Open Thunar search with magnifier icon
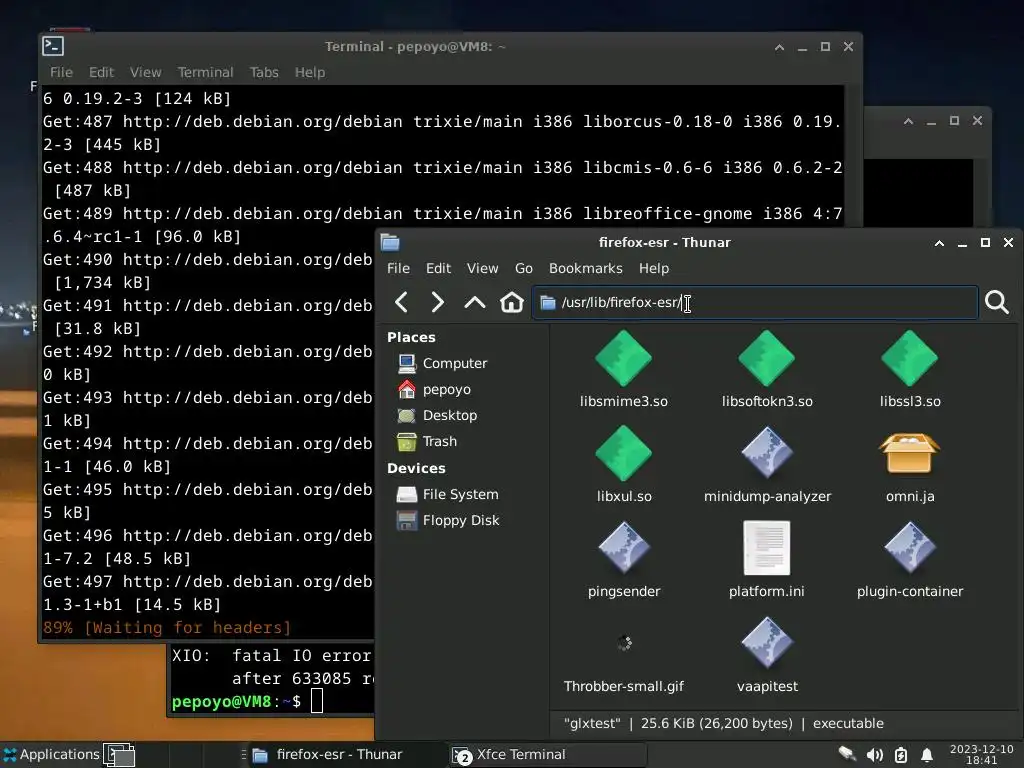 coord(997,302)
